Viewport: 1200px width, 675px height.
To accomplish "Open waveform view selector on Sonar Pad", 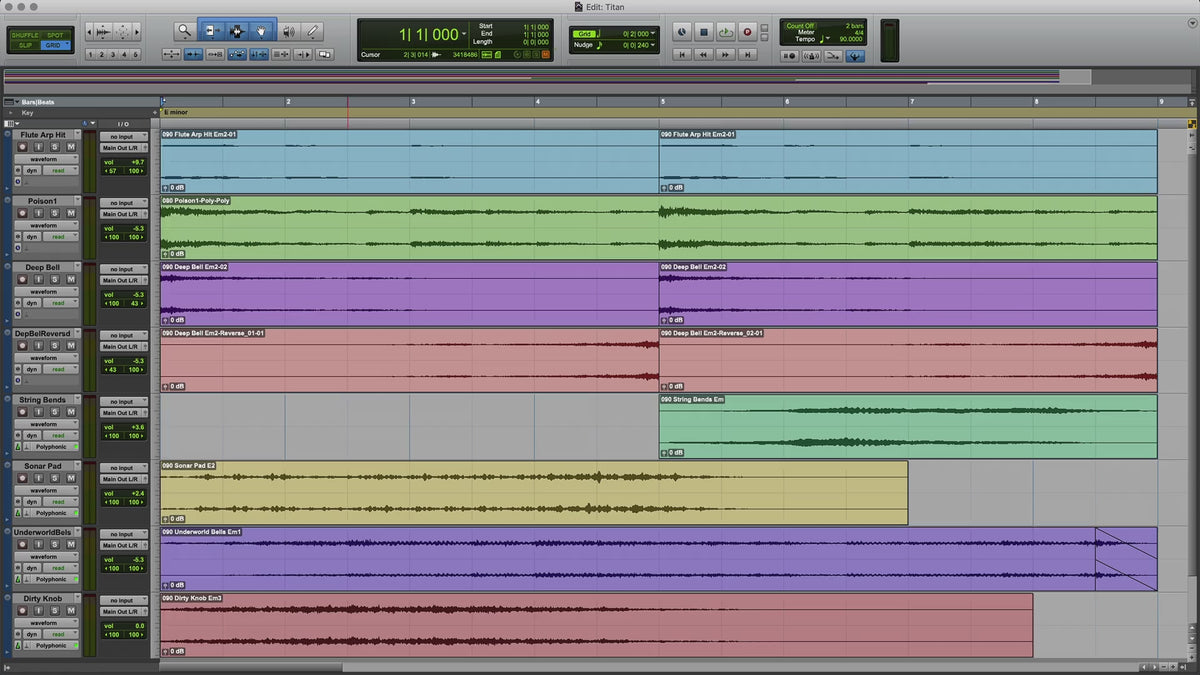I will point(46,490).
